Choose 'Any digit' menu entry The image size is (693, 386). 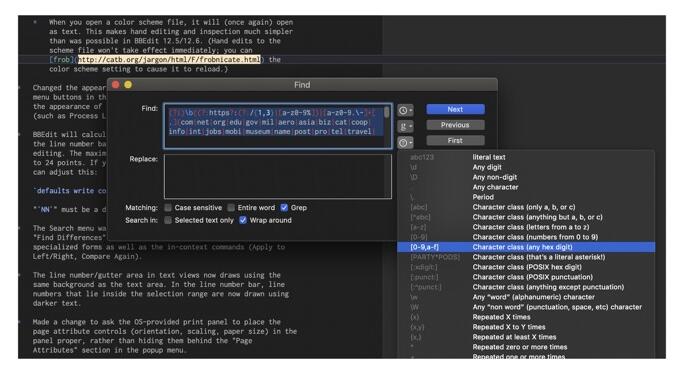click(x=526, y=167)
